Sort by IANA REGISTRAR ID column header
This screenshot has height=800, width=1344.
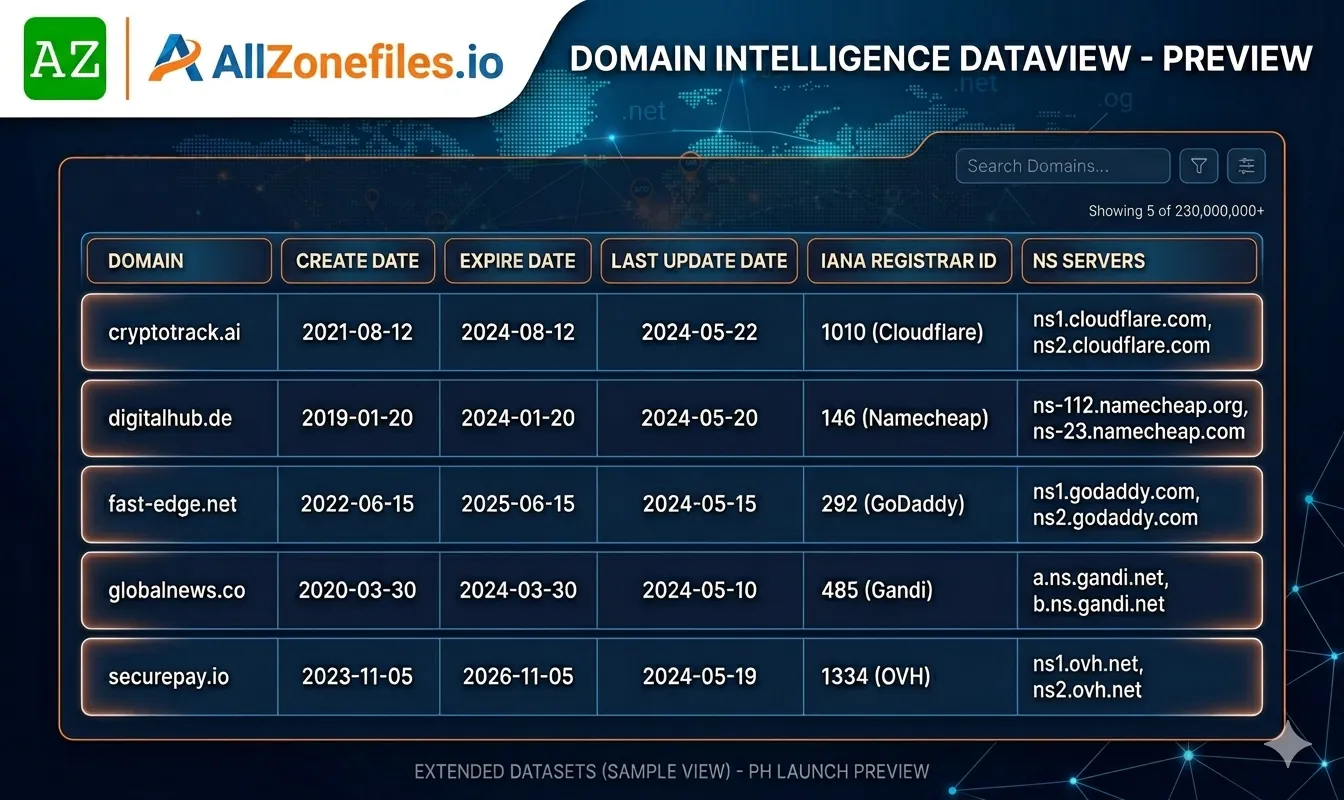[x=909, y=261]
